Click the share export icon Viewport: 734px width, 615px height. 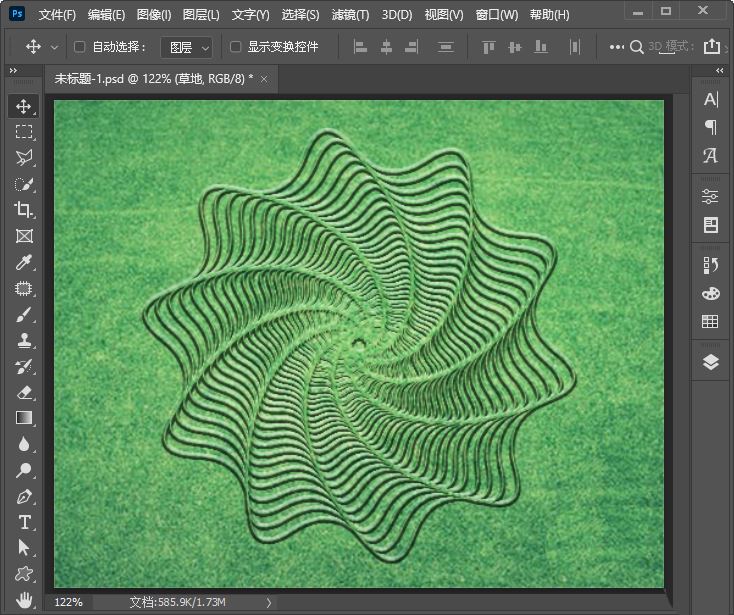point(712,46)
